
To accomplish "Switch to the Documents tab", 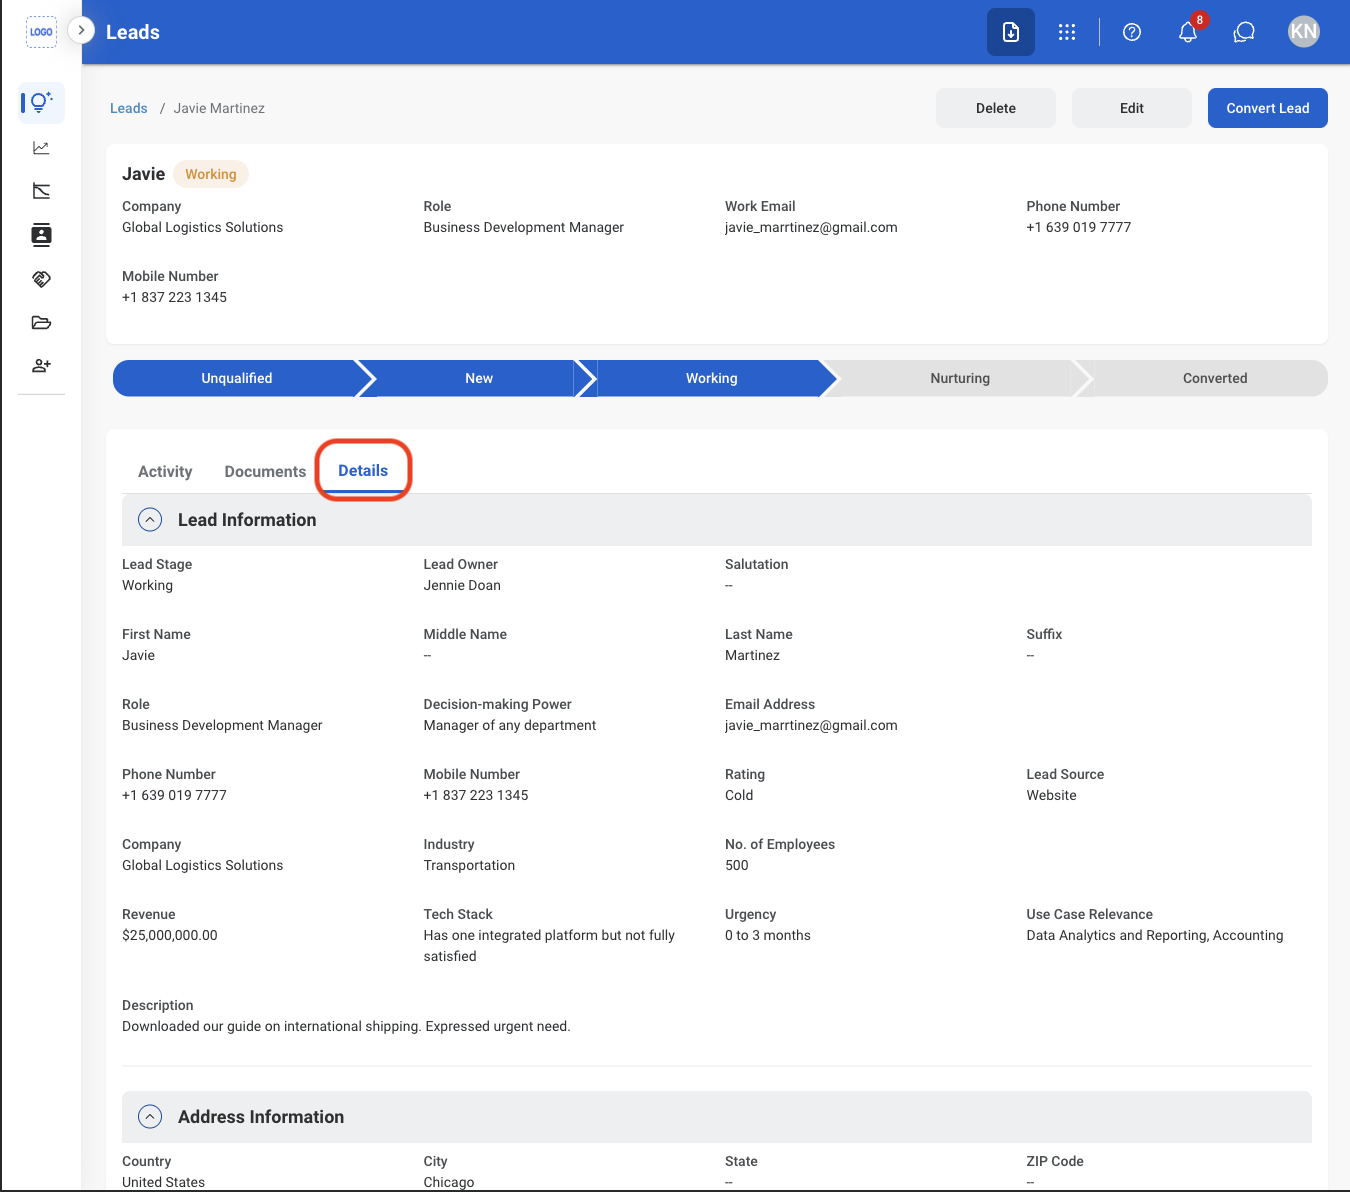I will [265, 471].
